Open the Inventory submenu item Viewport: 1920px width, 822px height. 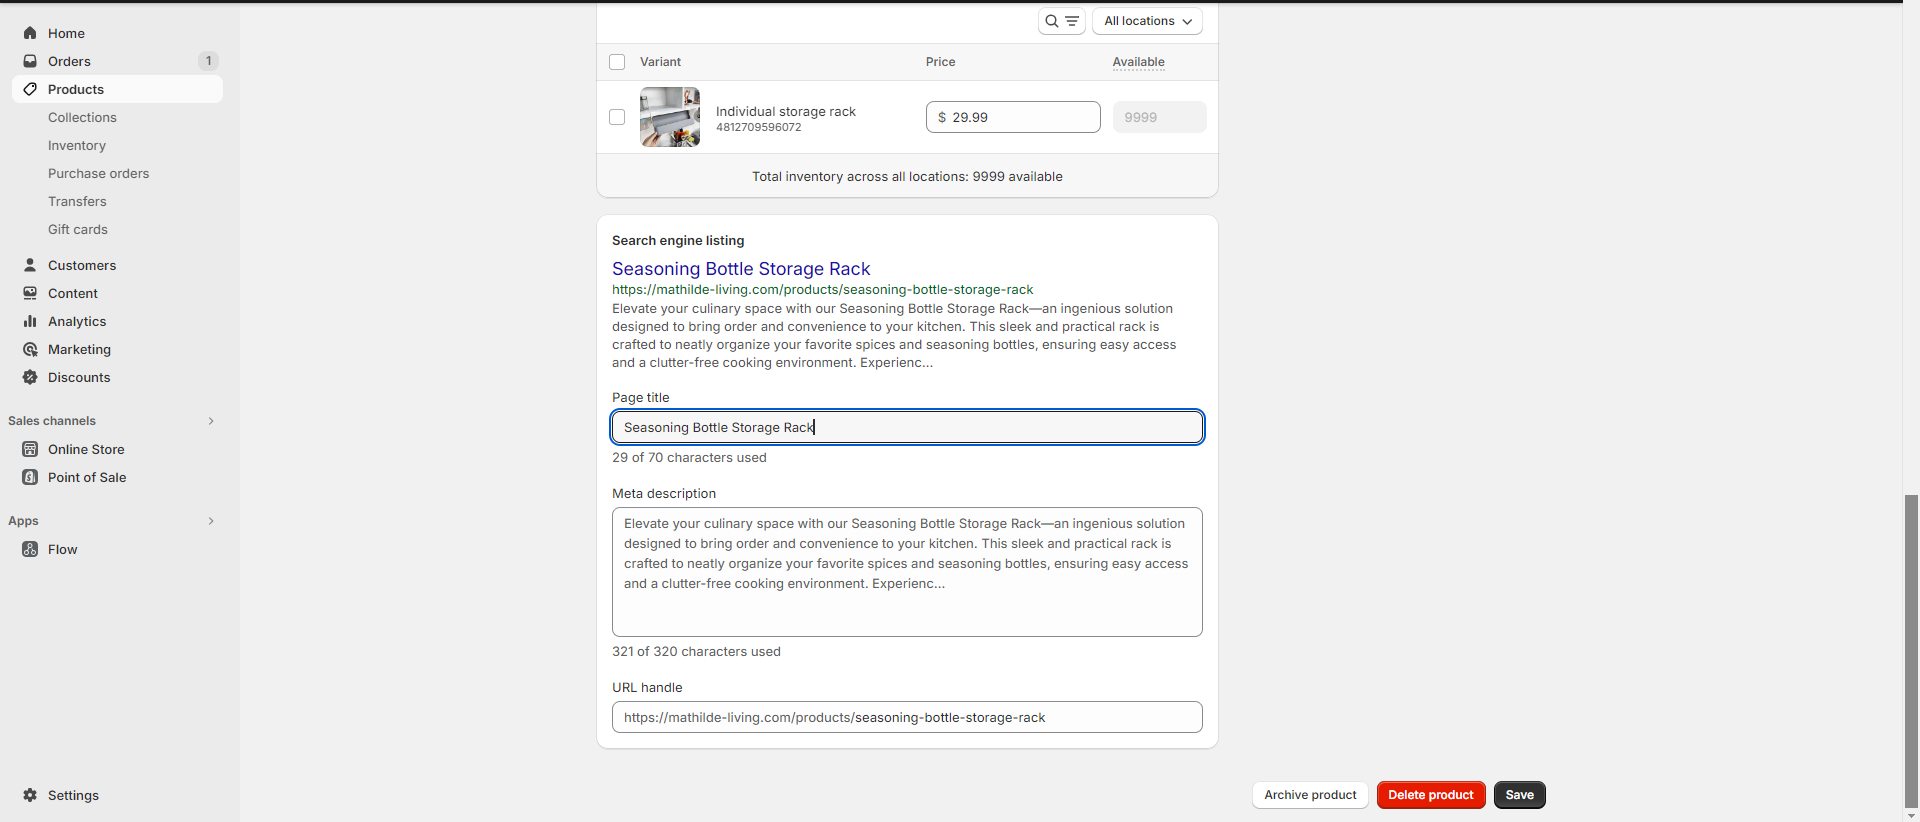click(77, 145)
